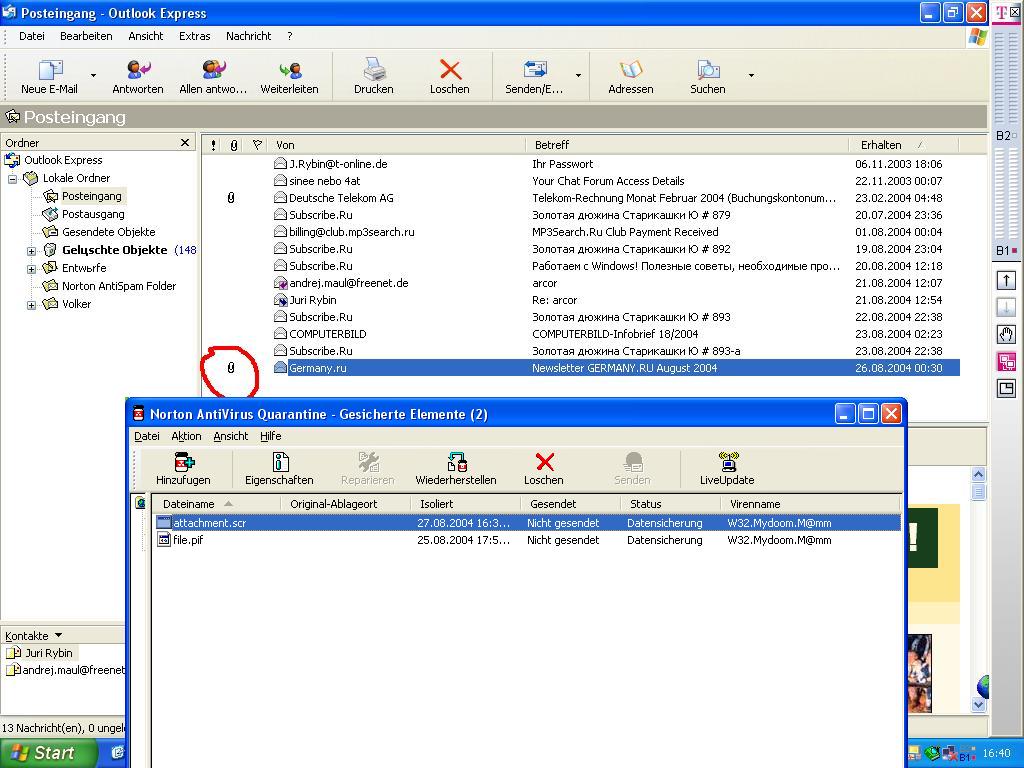Screen dimensions: 1024x768
Task: Open Eigenschaften in Norton Quarantine
Action: pos(279,469)
